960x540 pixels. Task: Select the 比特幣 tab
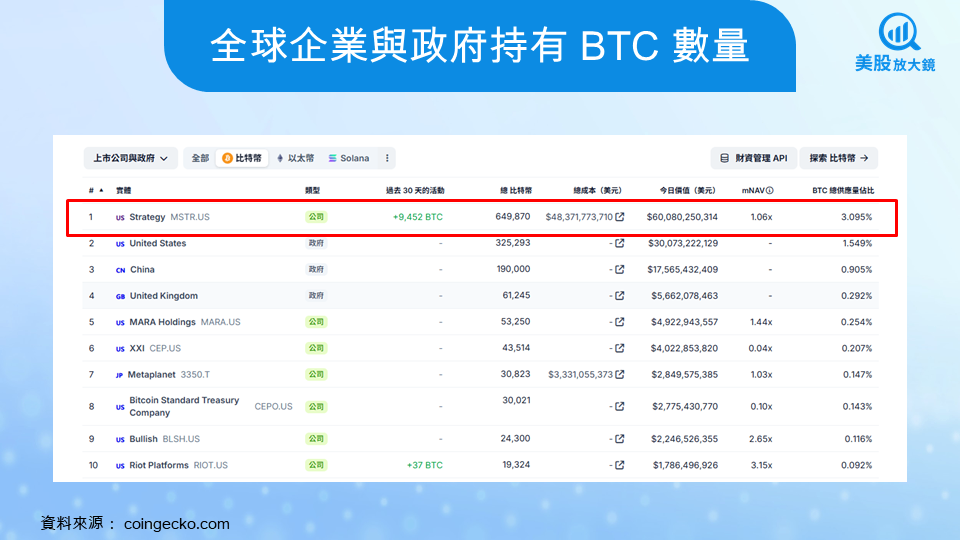pos(242,158)
